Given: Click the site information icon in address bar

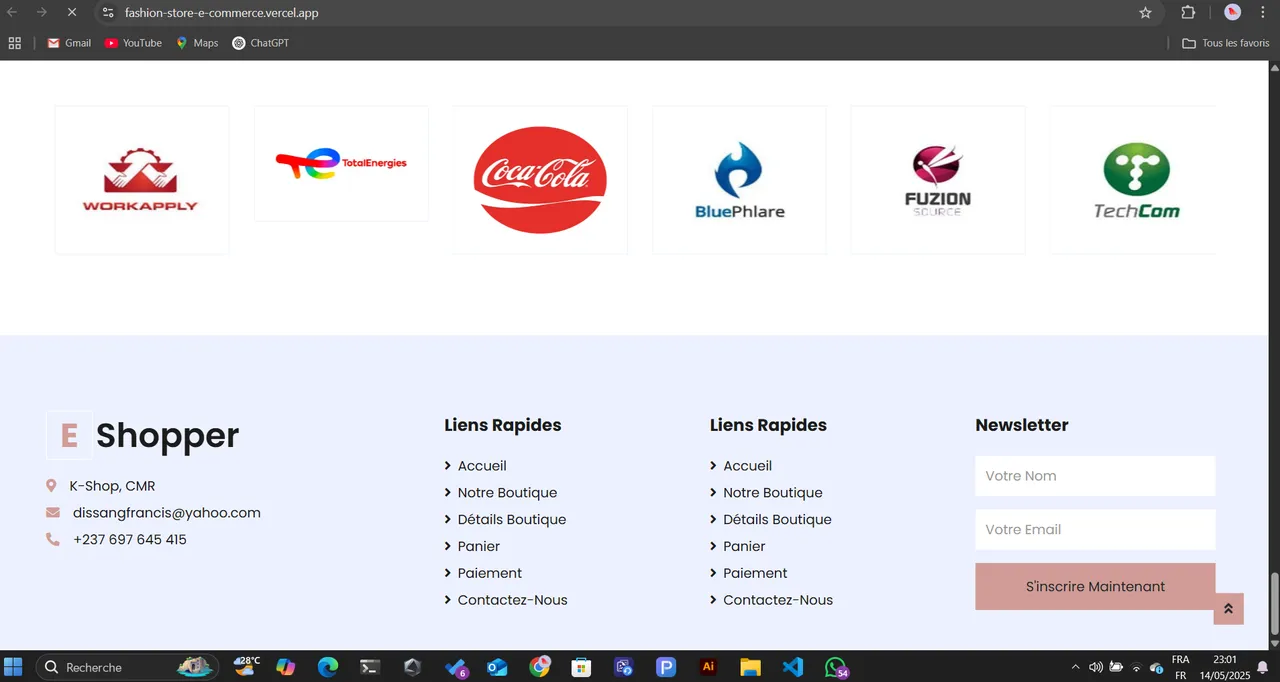Looking at the screenshot, I should pyautogui.click(x=108, y=13).
